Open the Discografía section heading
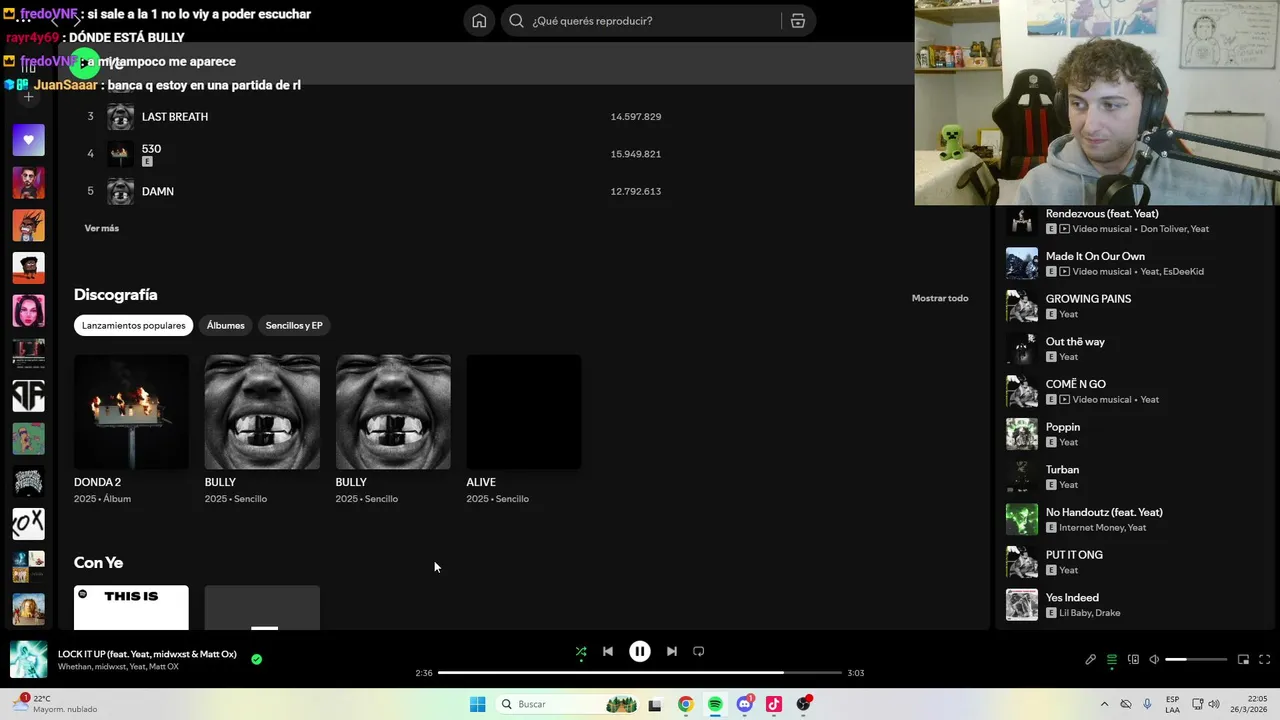The image size is (1280, 720). pyautogui.click(x=116, y=295)
